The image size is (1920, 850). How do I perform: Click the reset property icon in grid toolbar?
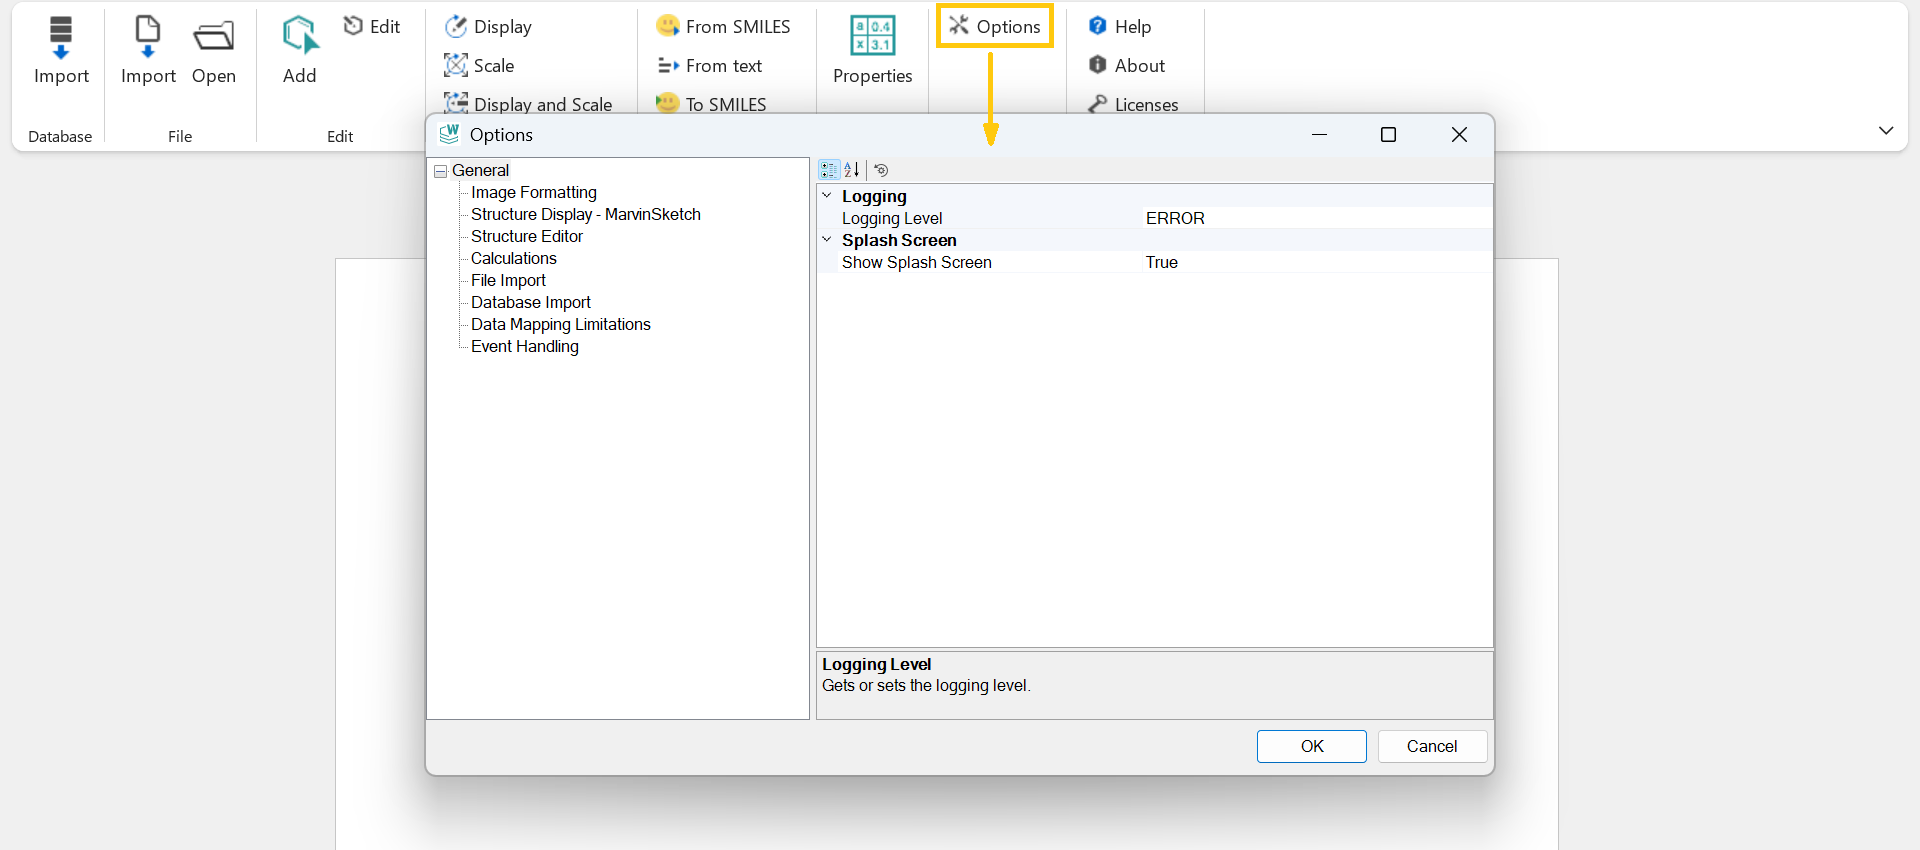(x=881, y=170)
